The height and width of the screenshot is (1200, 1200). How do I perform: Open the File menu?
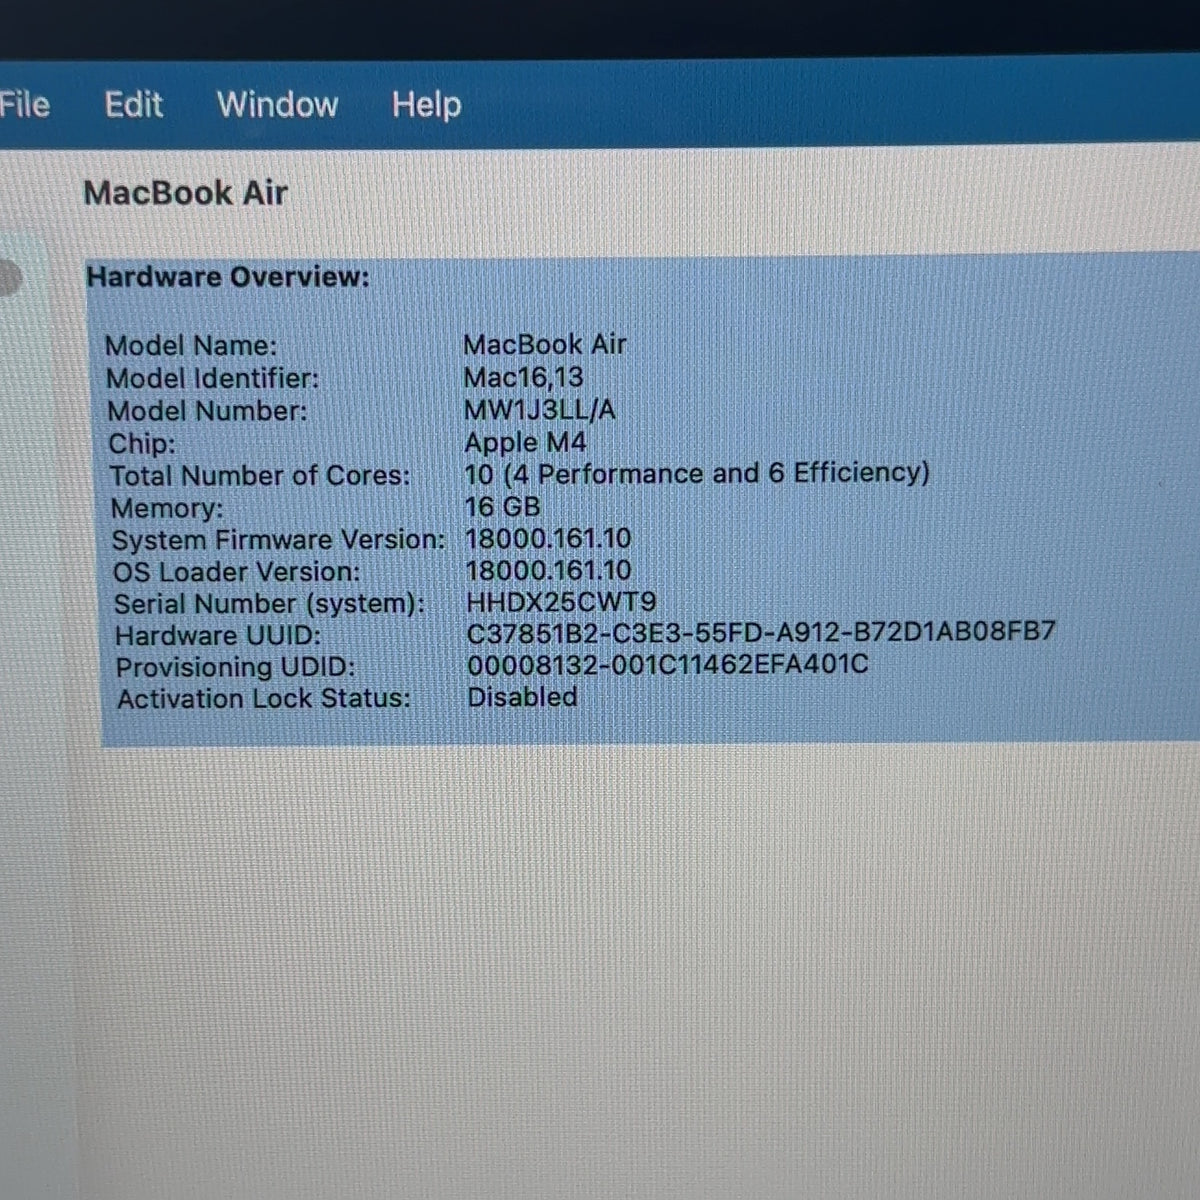(x=24, y=104)
